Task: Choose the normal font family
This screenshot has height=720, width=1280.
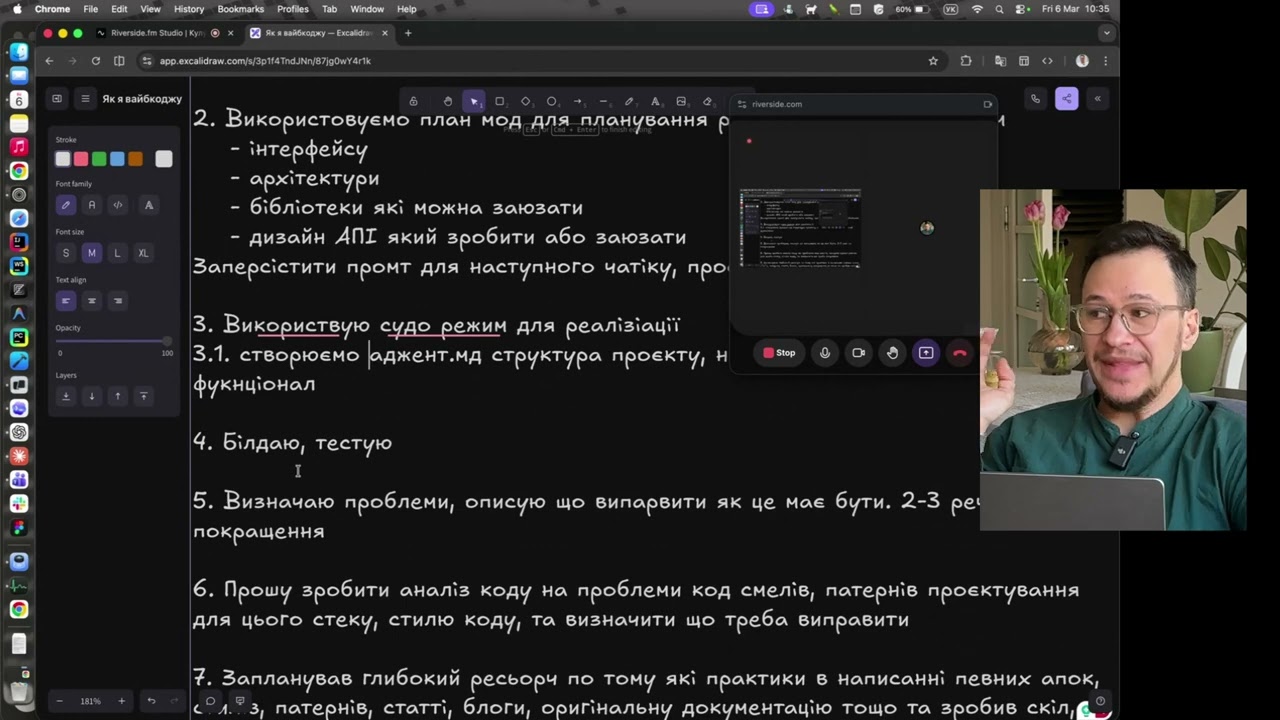Action: (x=92, y=205)
